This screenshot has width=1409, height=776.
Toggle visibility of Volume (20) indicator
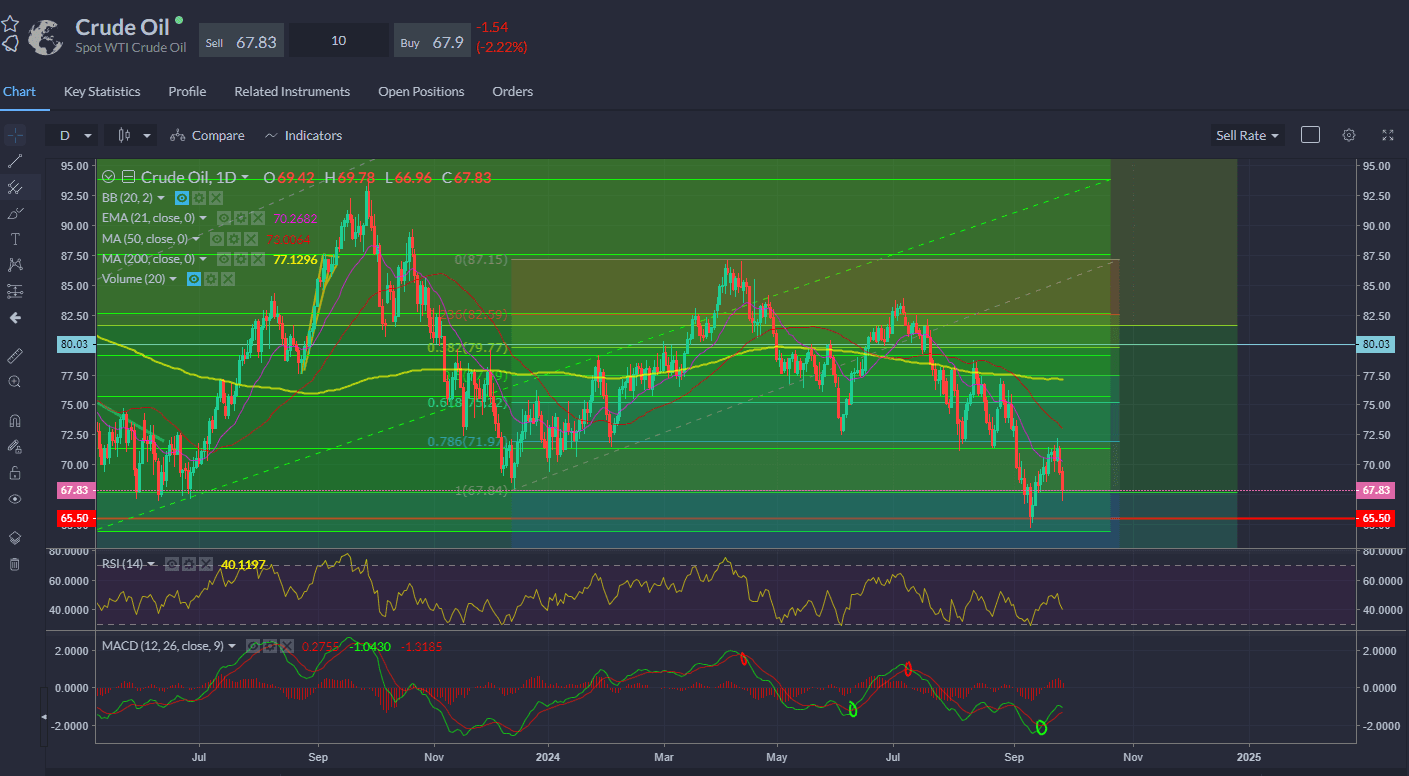click(195, 279)
